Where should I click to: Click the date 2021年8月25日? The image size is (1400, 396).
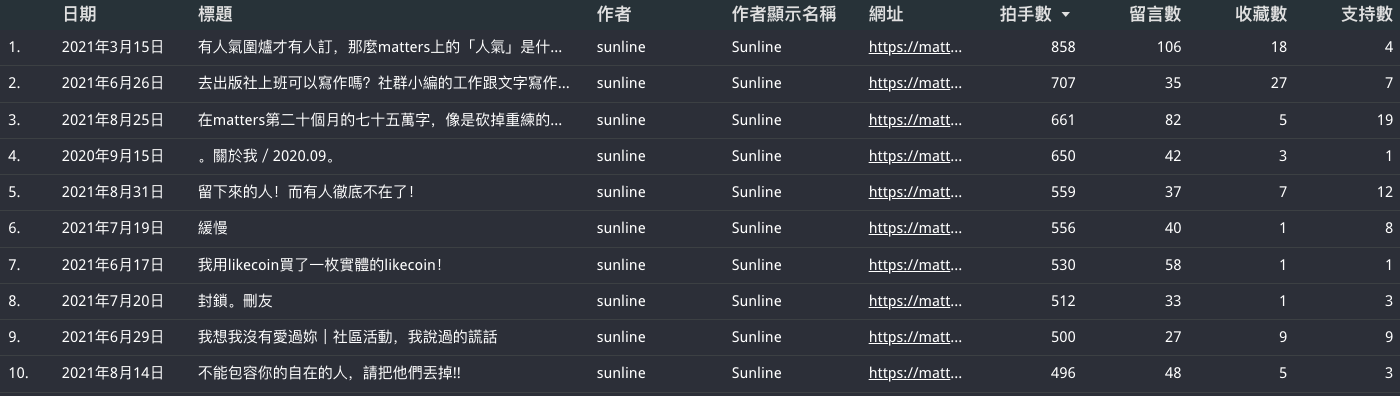(113, 120)
